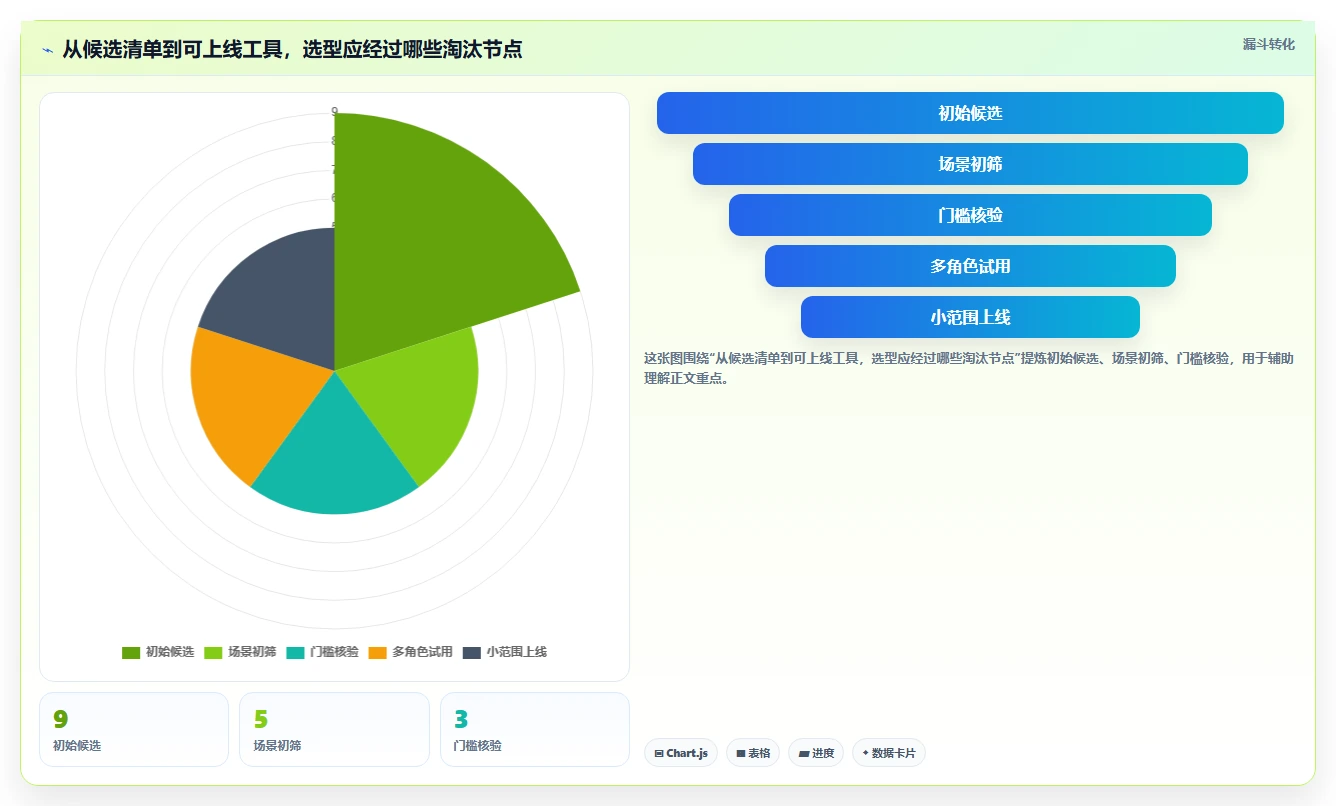
Task: Click the orange chart segment
Action: 250,400
